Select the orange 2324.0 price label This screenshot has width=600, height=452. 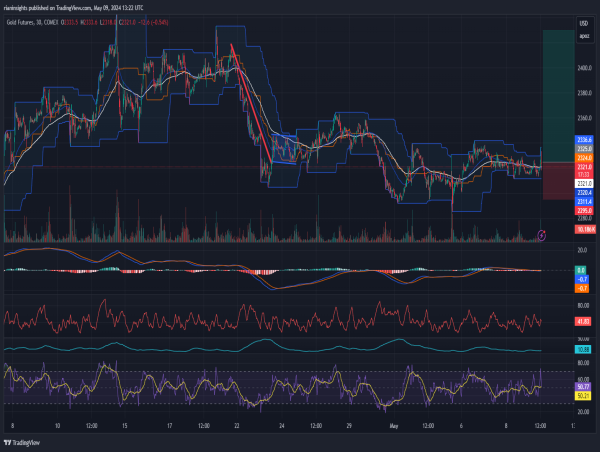[x=584, y=158]
